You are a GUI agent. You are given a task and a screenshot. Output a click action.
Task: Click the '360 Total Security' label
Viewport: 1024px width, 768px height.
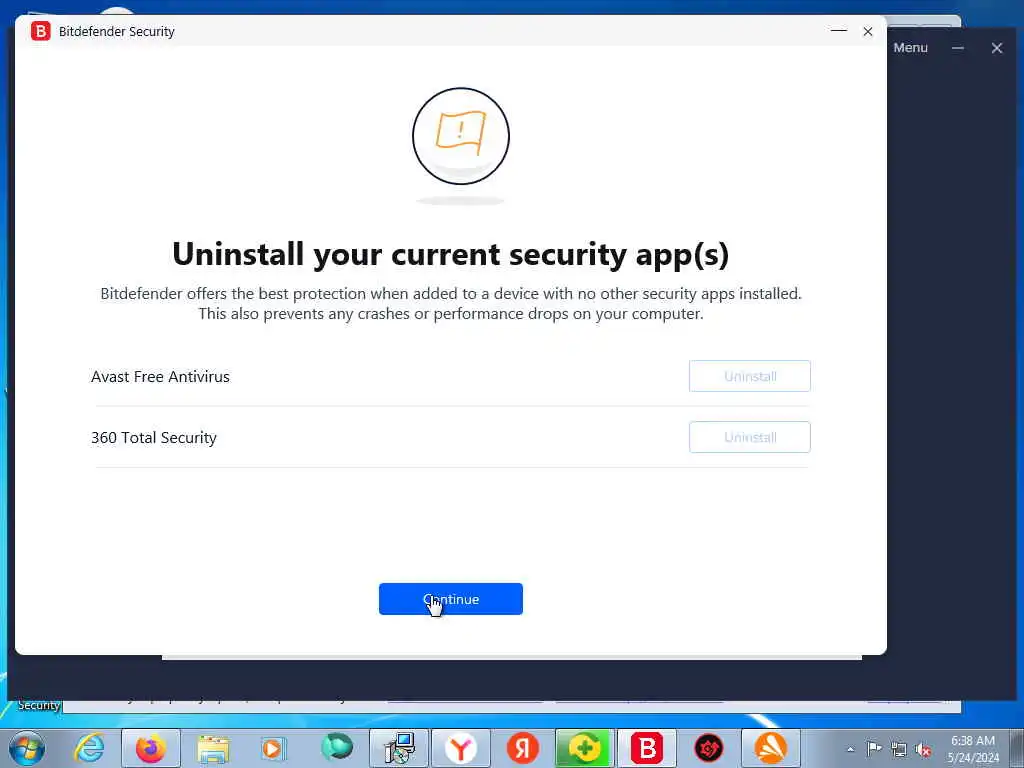click(153, 438)
